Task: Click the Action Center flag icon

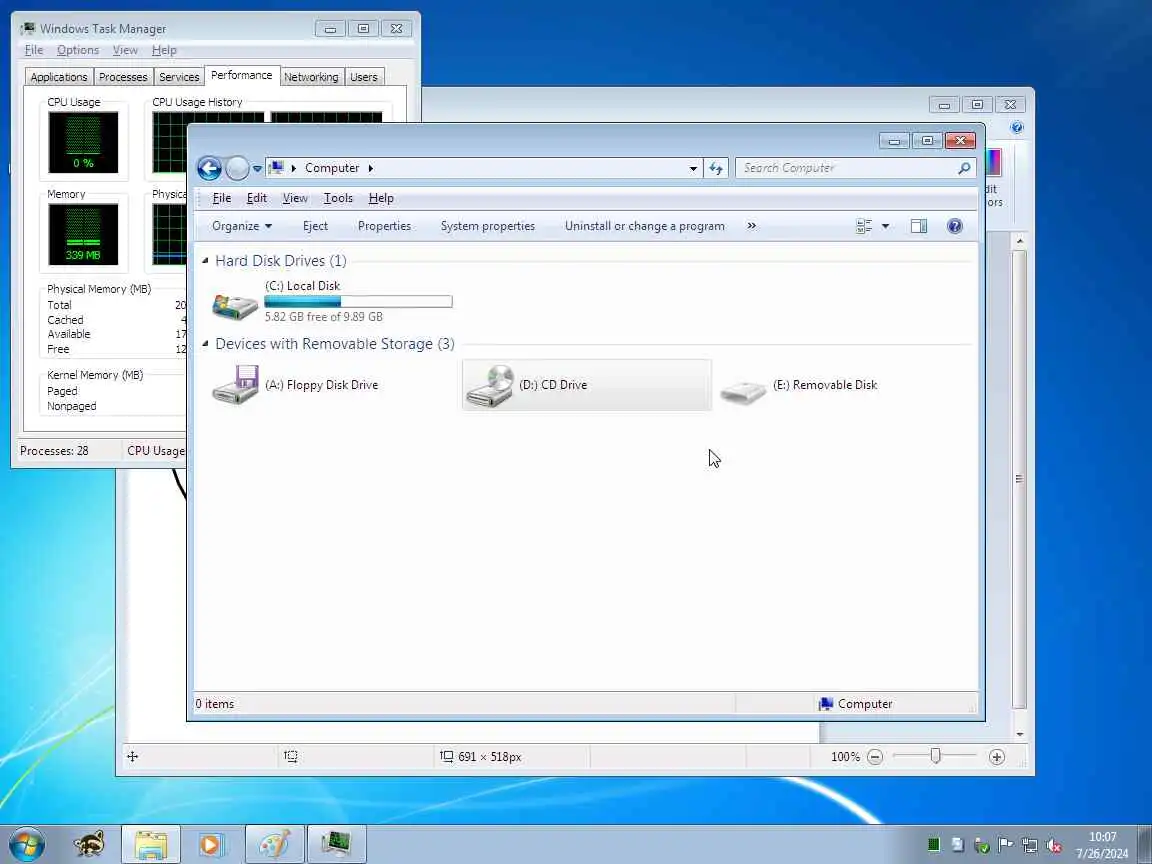Action: pos(1005,846)
